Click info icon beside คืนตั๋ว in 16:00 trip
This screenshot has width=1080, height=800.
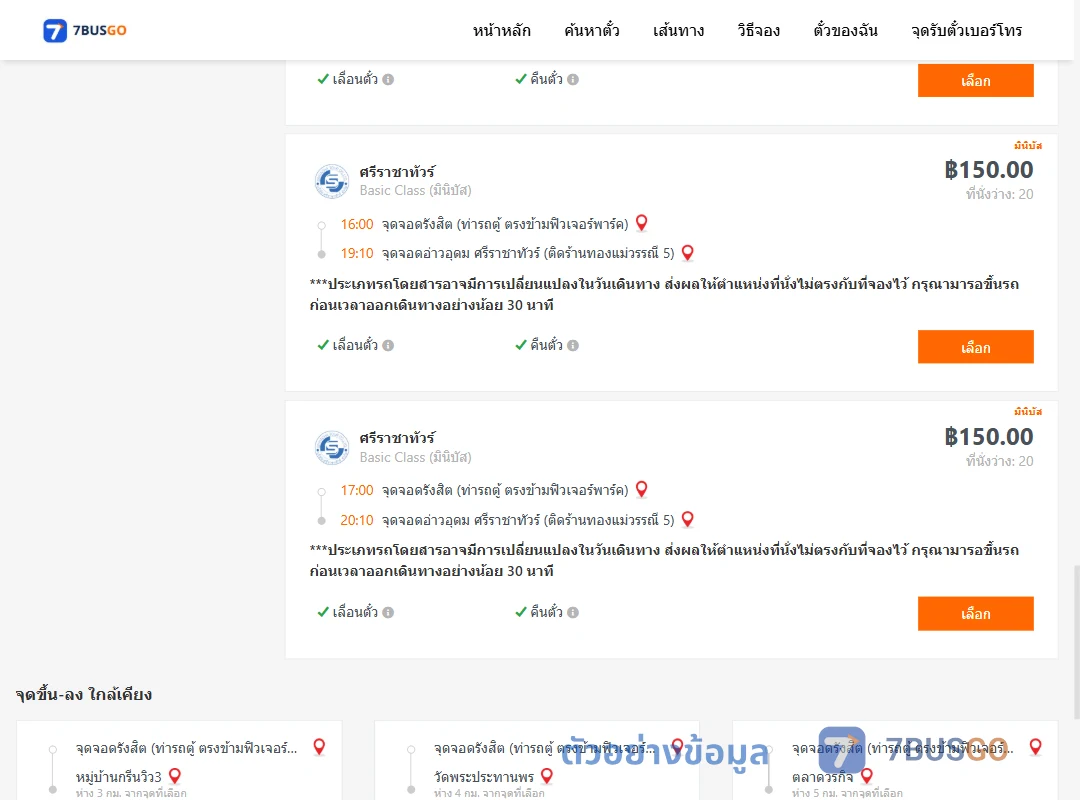pos(573,345)
